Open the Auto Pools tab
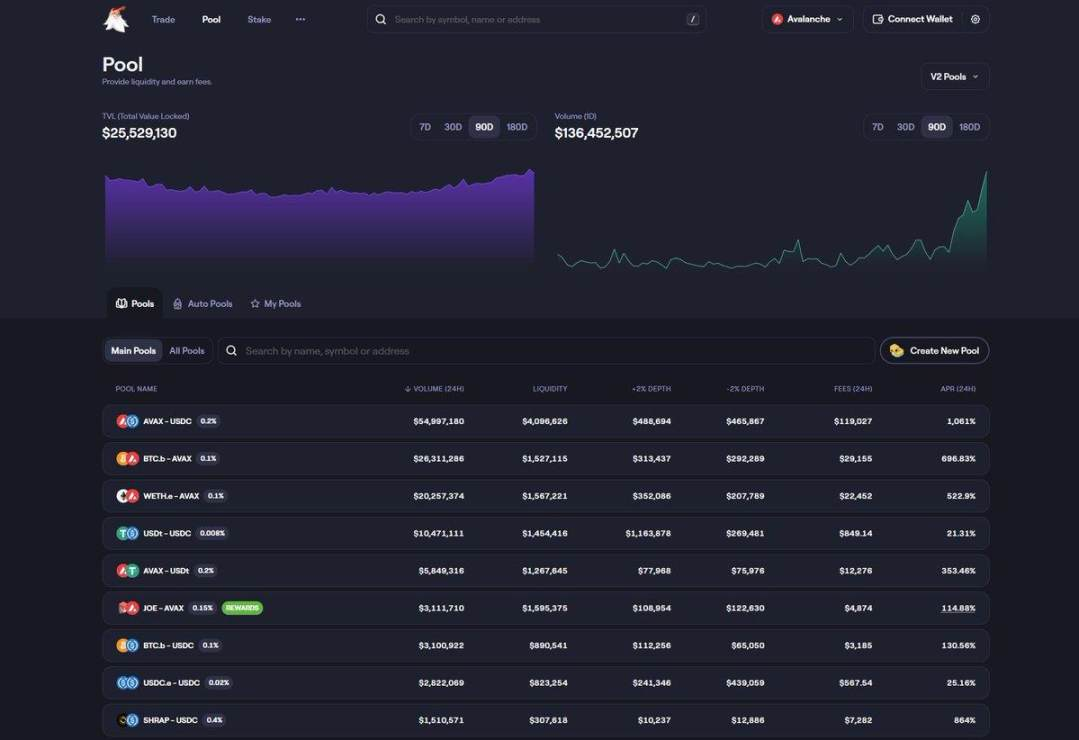This screenshot has width=1079, height=740. point(203,304)
